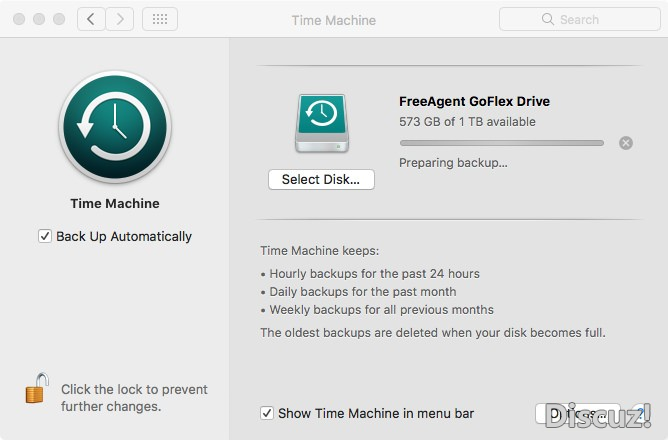This screenshot has width=668, height=440.
Task: Toggle the Back Up Automatically checkbox
Action: (45, 236)
